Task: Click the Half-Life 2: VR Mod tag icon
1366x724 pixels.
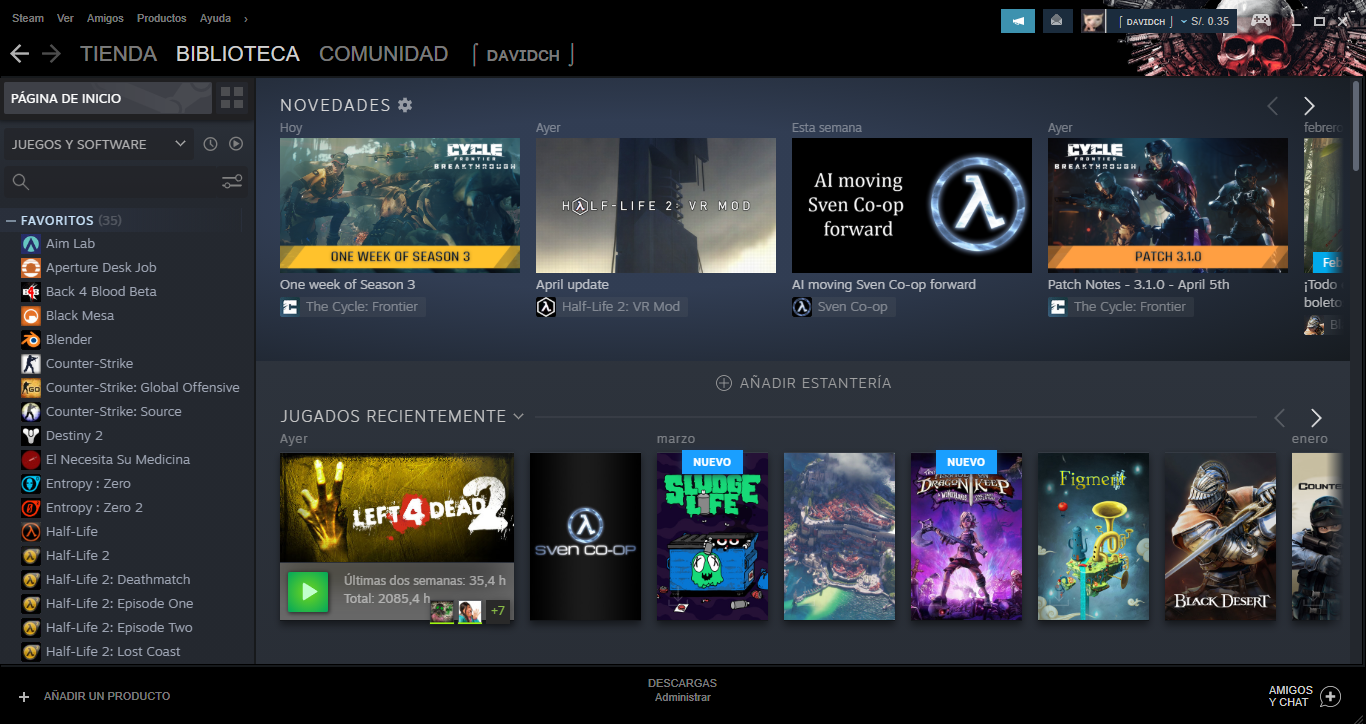Action: click(546, 307)
